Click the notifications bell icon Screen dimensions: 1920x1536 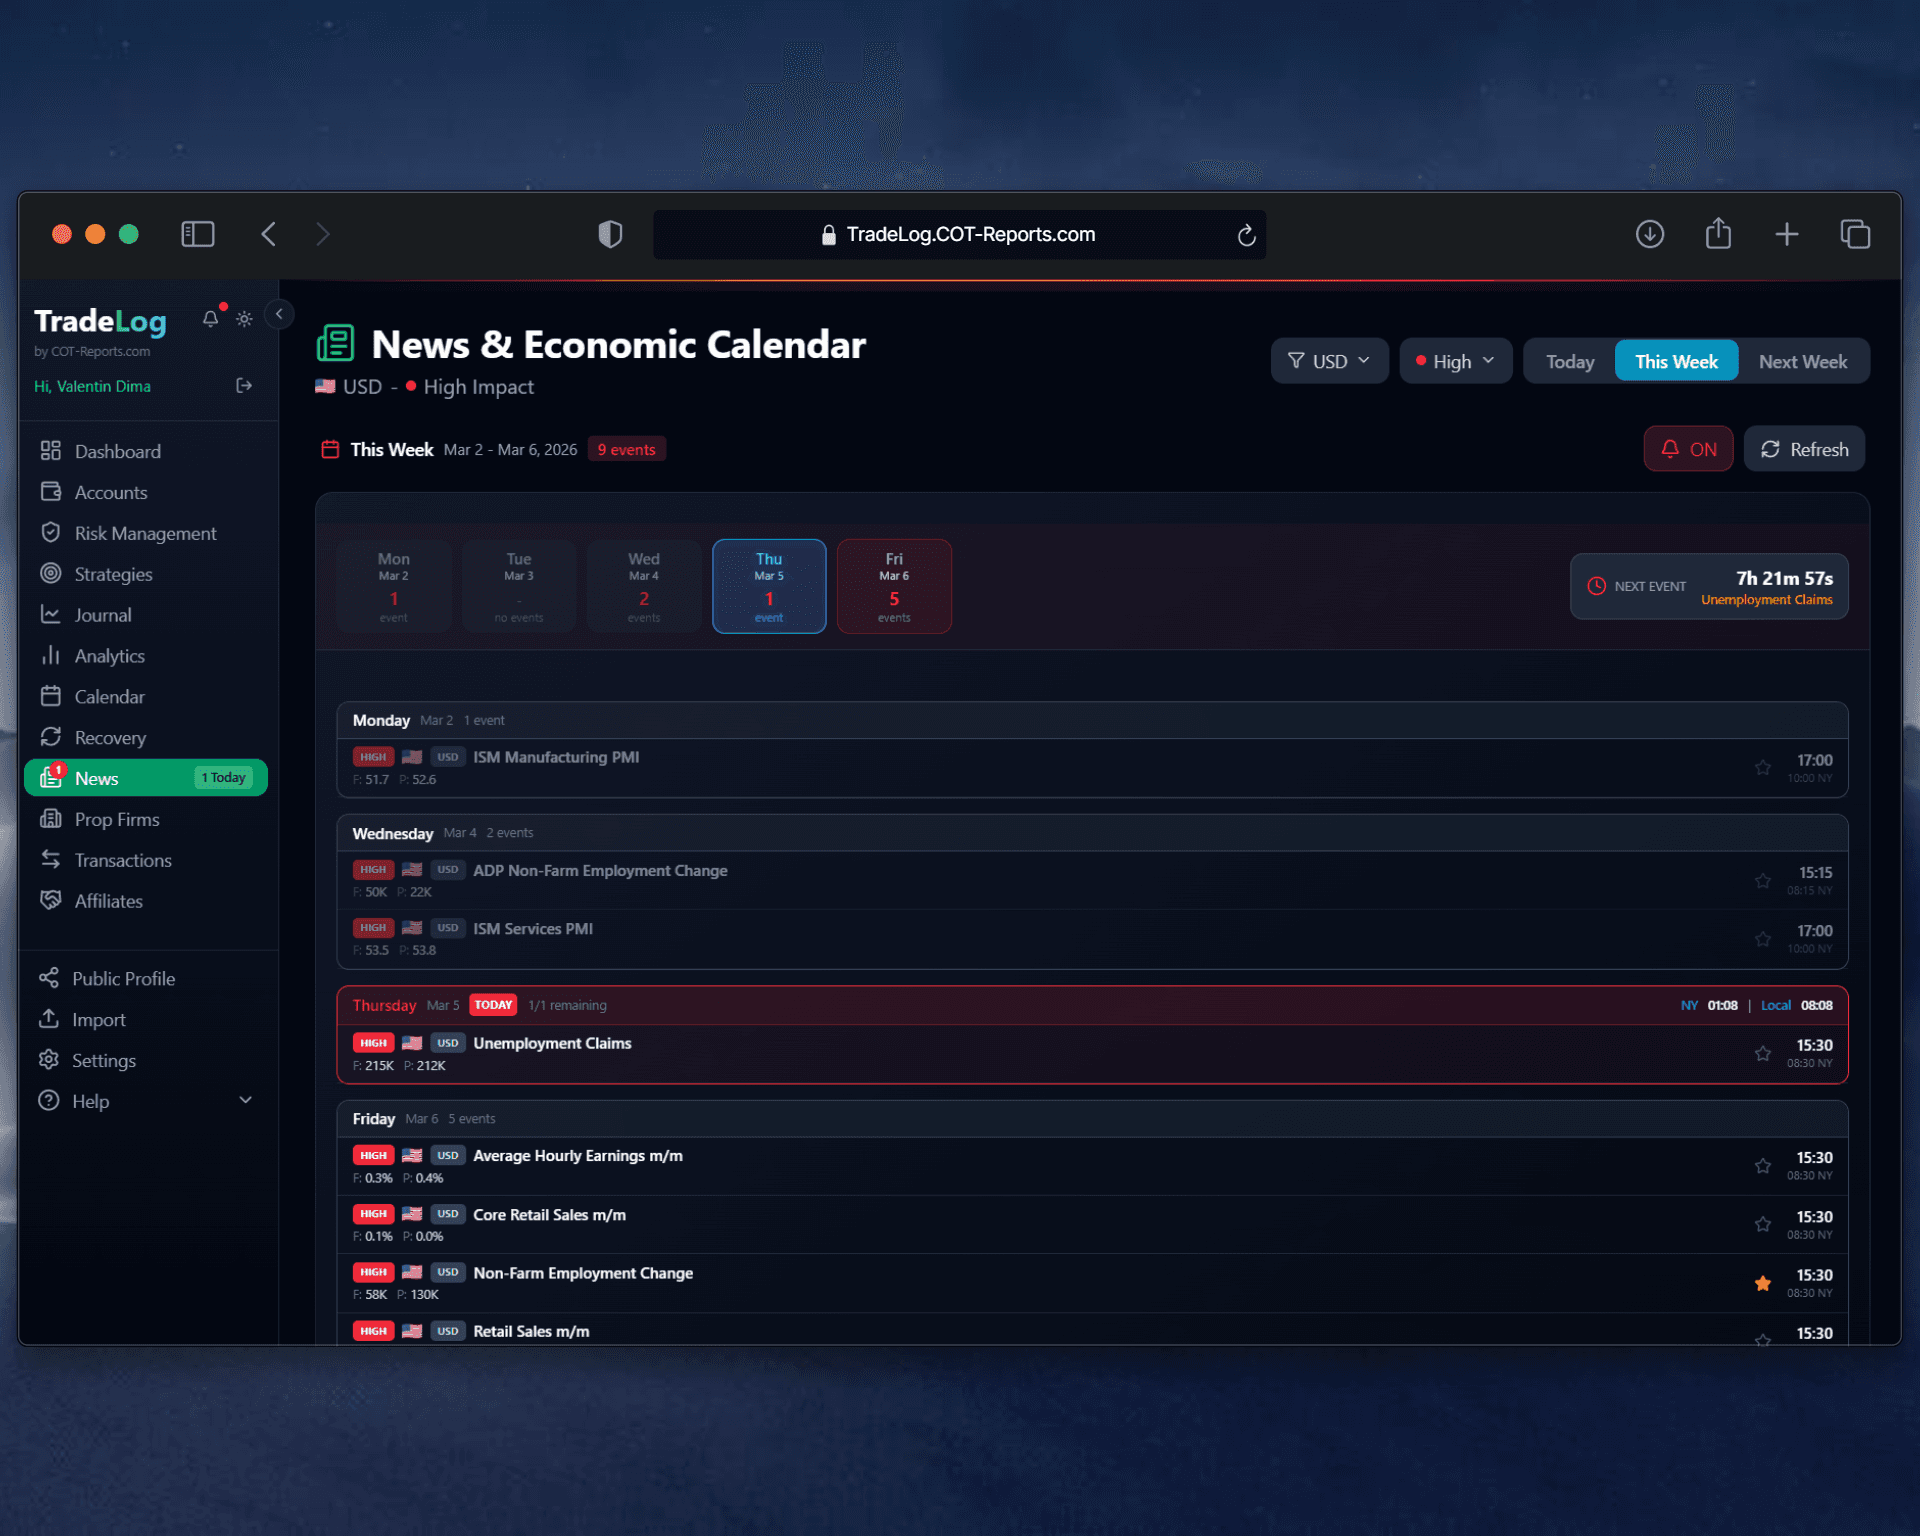210,318
